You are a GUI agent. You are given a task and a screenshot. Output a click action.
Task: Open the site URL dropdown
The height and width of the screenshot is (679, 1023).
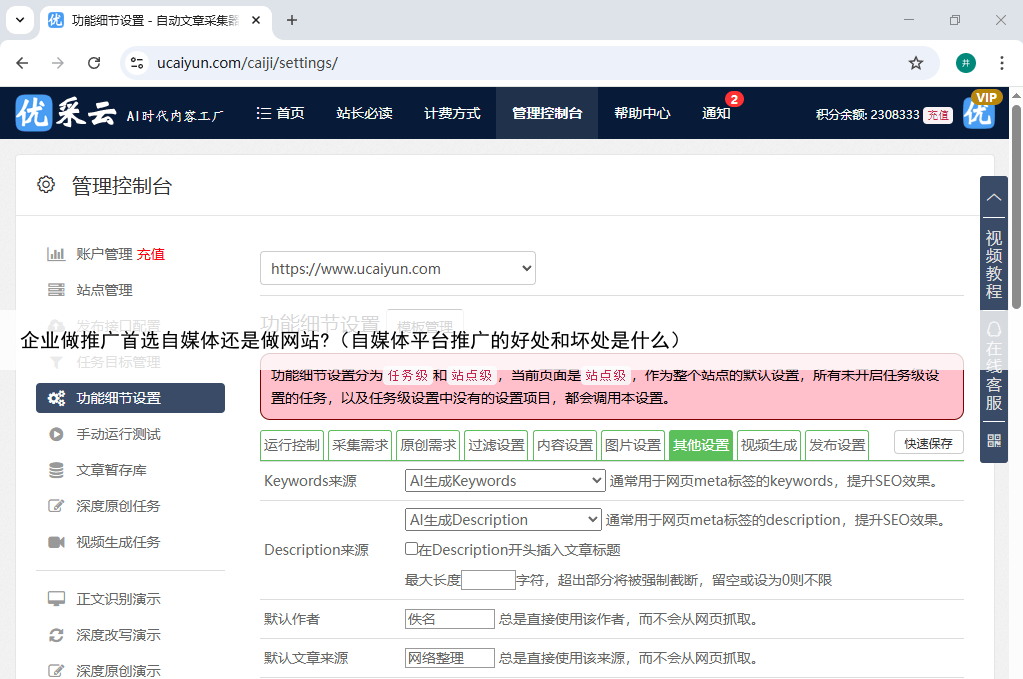pos(398,268)
